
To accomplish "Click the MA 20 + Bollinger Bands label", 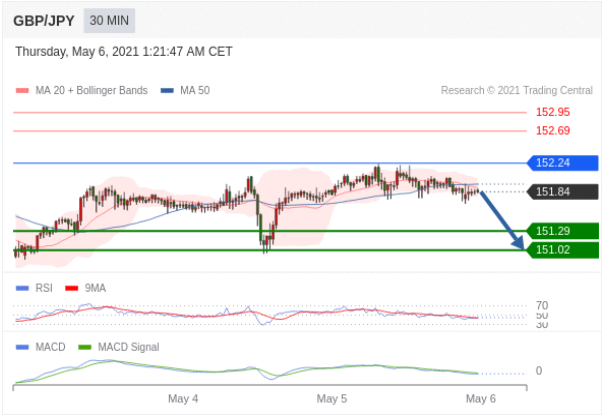I will pyautogui.click(x=92, y=90).
